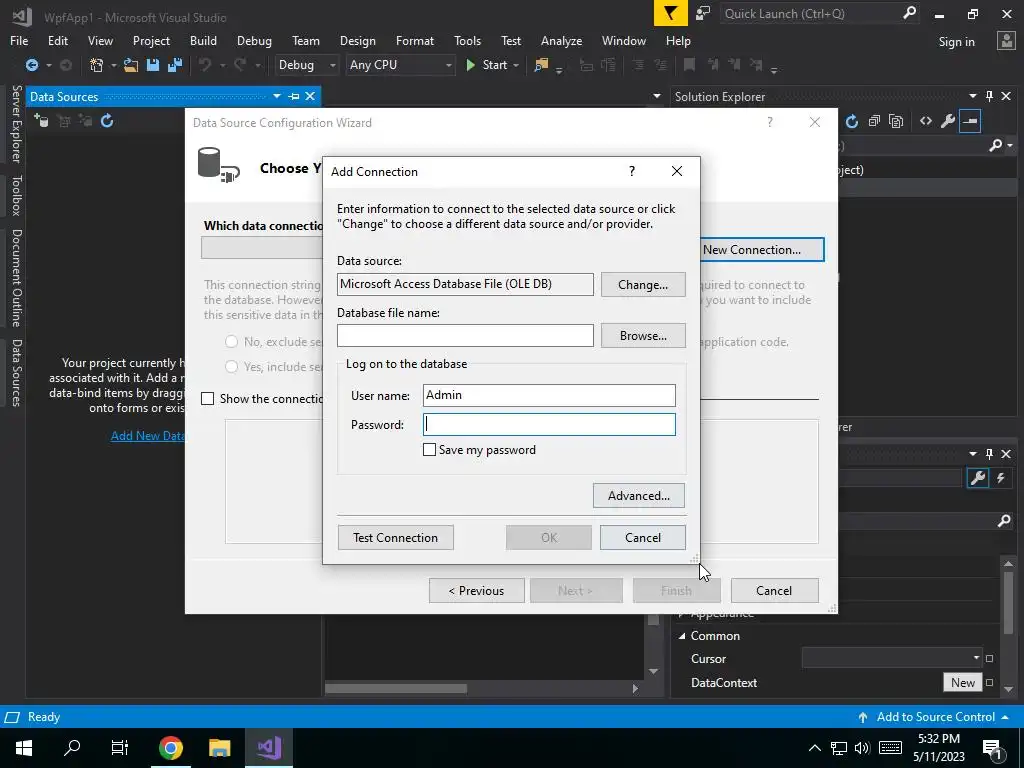Click the notifications flag icon
1024x768 pixels.
(x=670, y=13)
